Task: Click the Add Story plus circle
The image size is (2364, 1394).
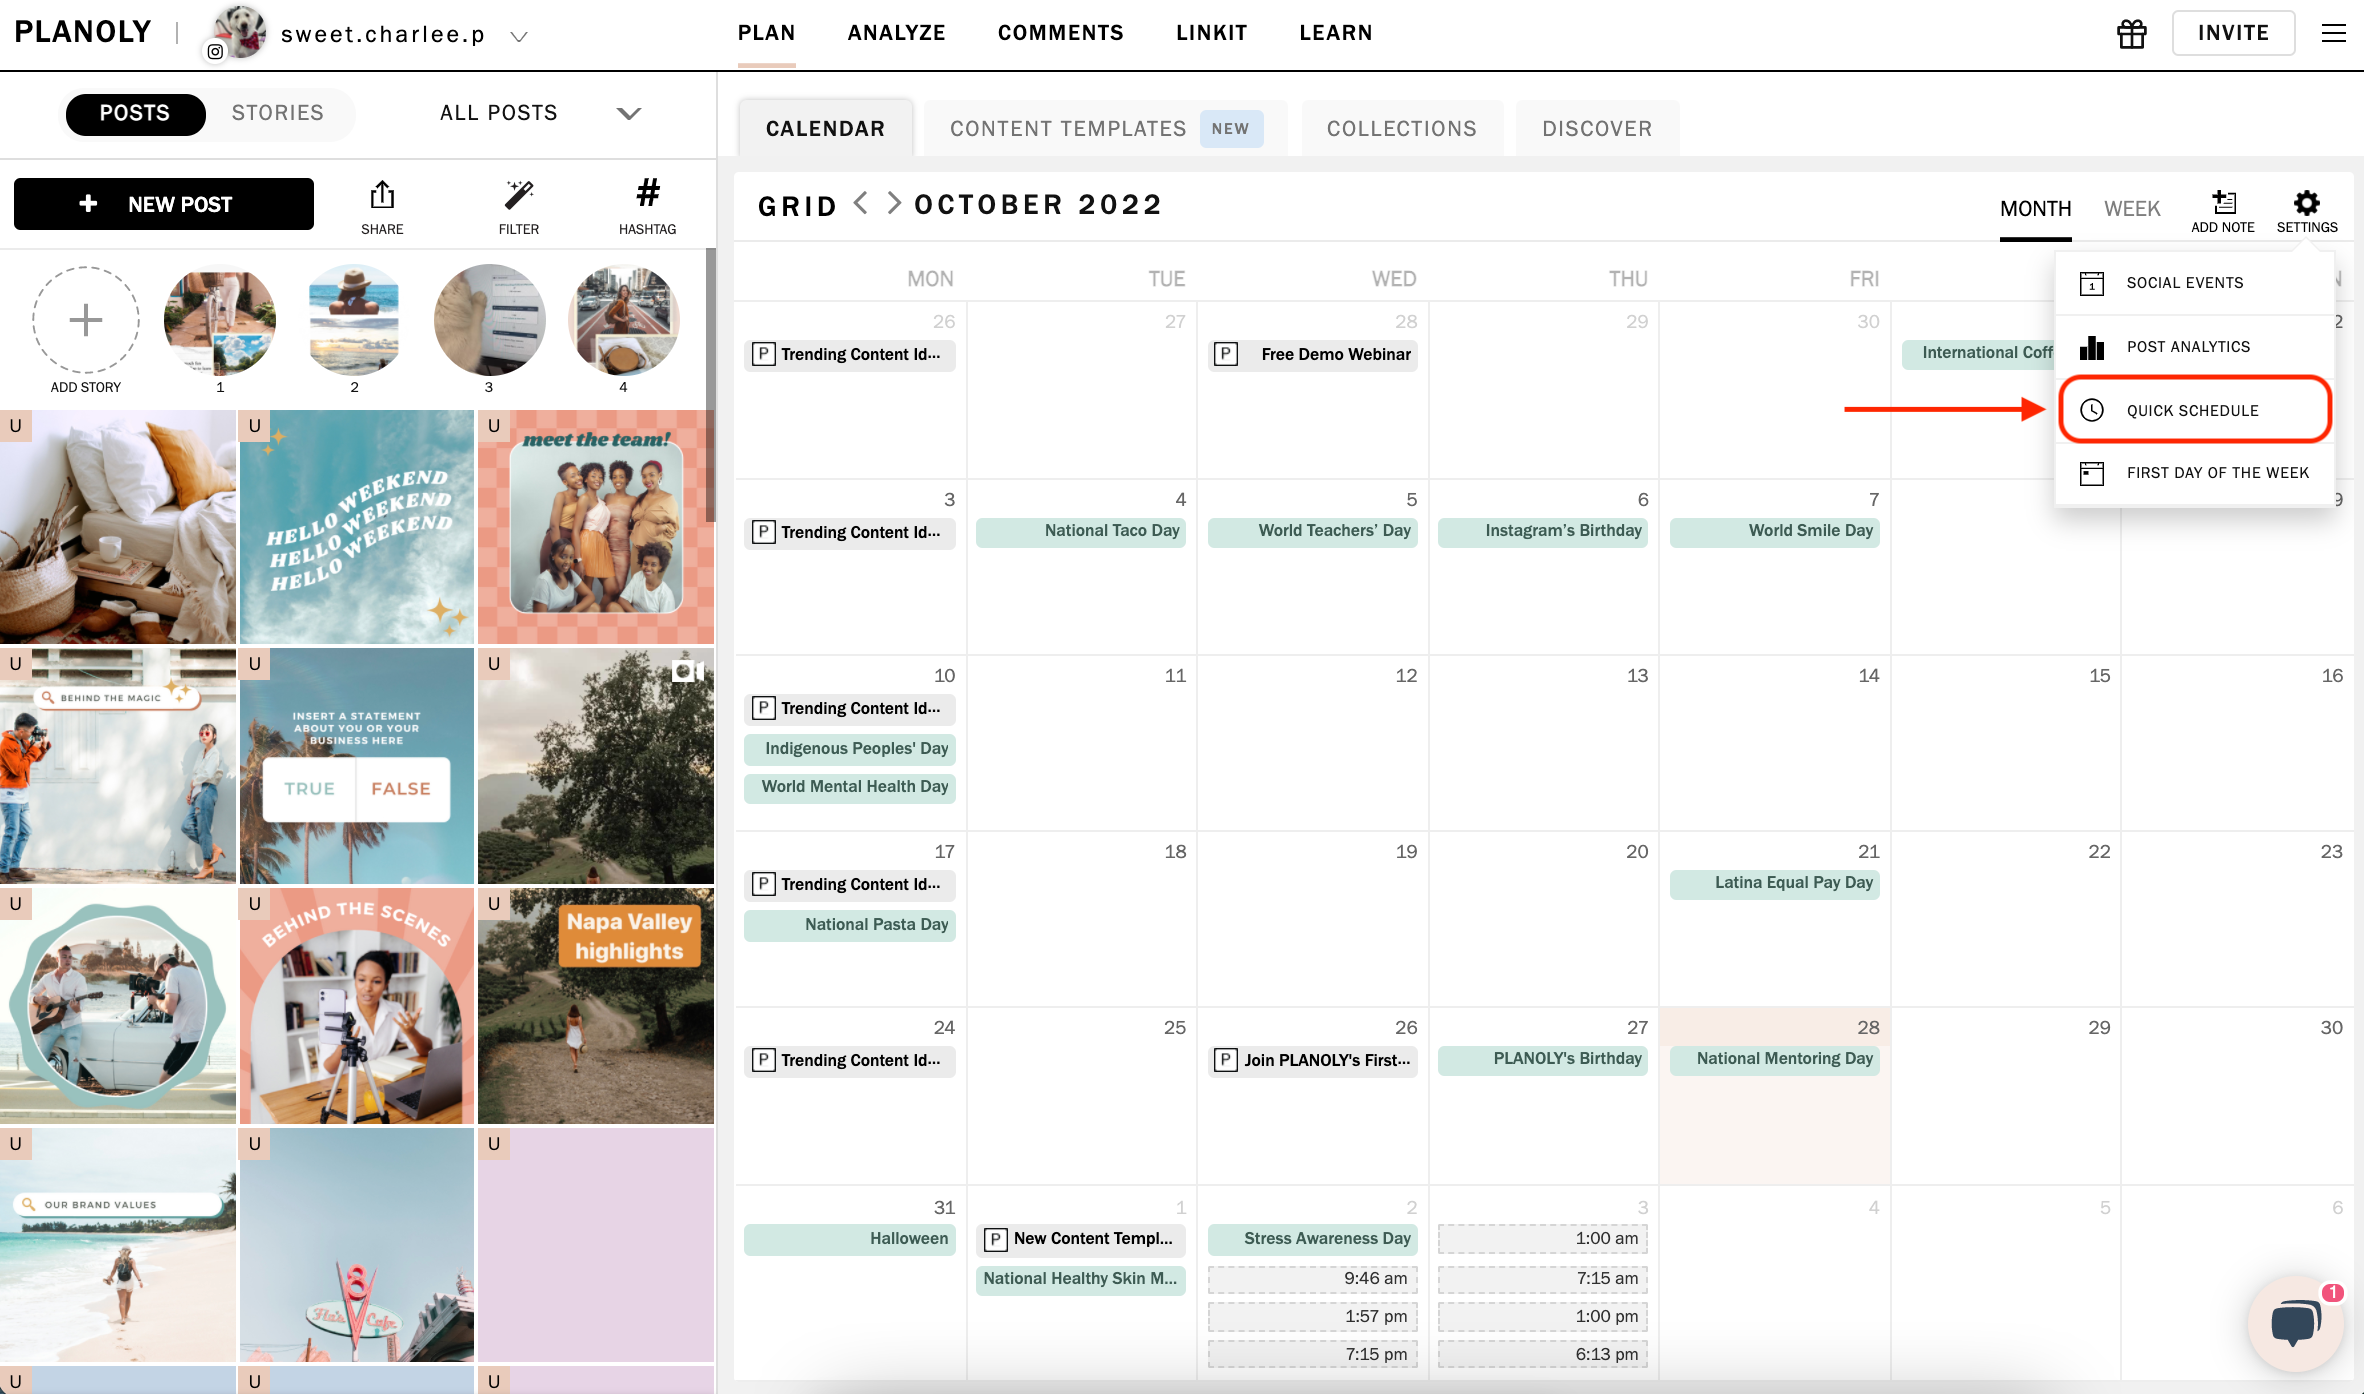Action: 86,320
